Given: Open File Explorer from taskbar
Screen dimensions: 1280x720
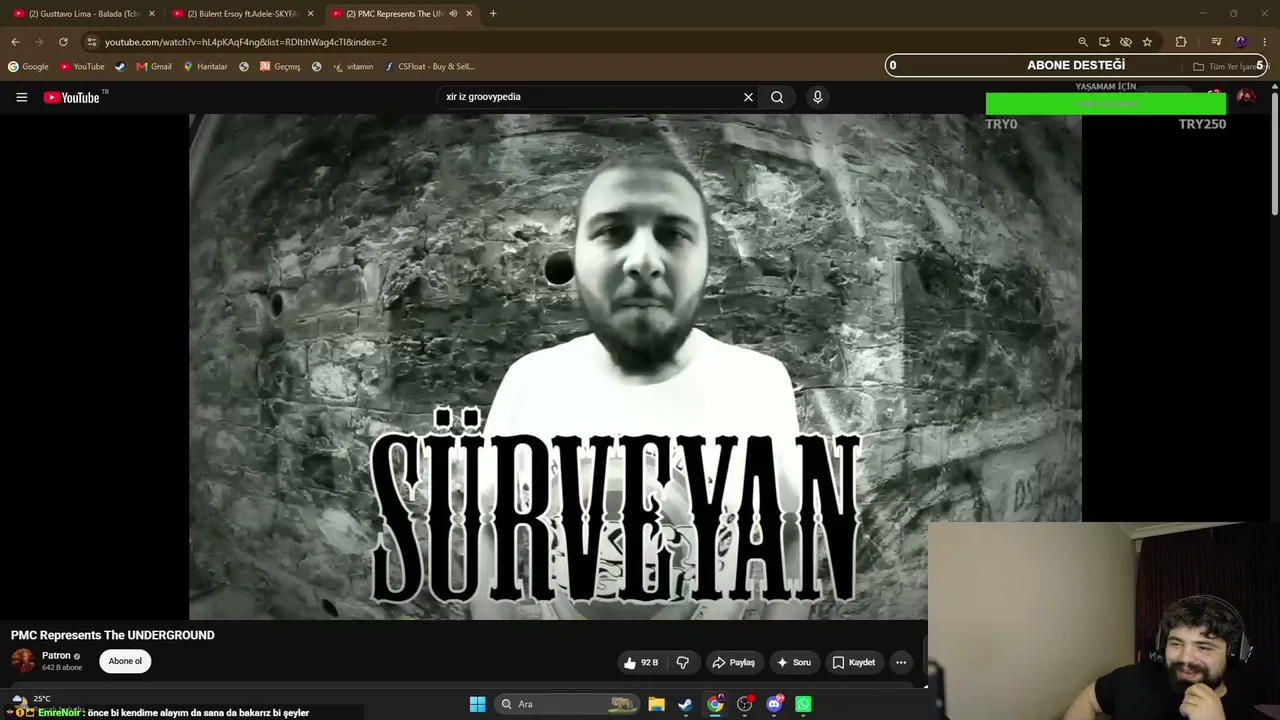Looking at the screenshot, I should click(656, 704).
